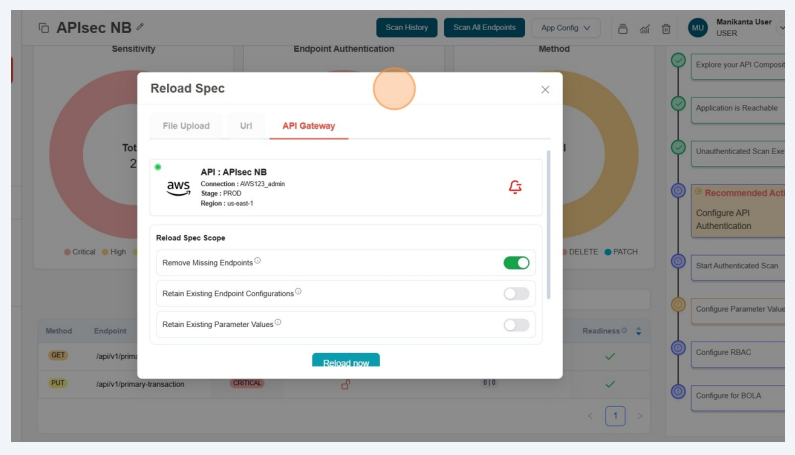Click the copy icon beside APIsec NB title
Image resolution: width=795 pixels, height=455 pixels.
[44, 28]
